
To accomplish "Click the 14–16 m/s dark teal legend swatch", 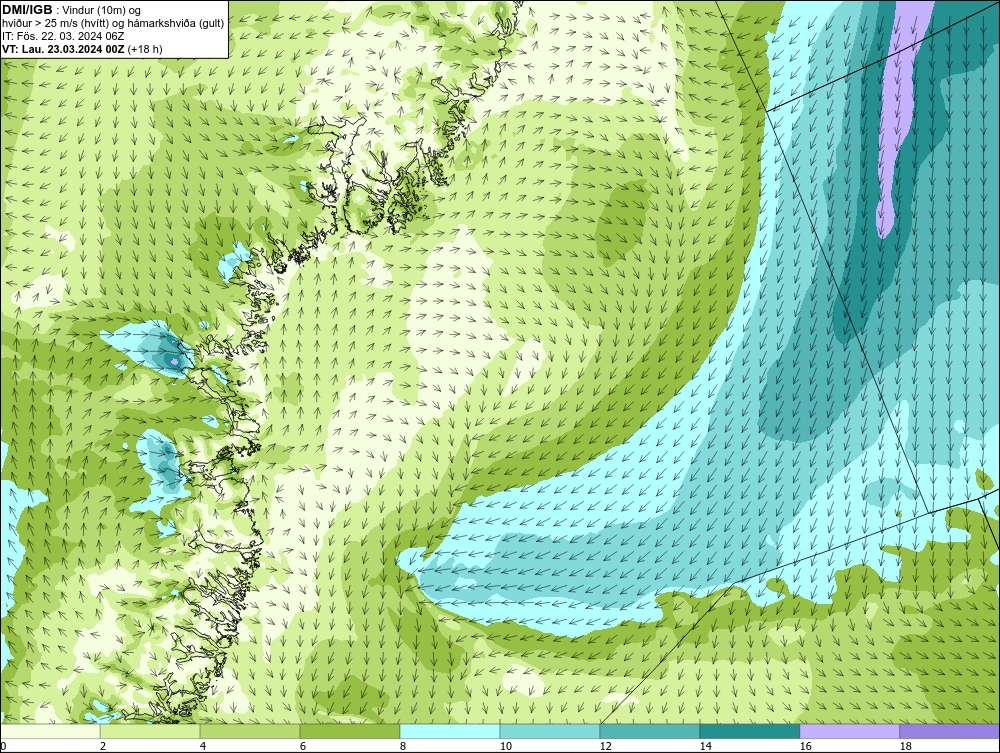I will pyautogui.click(x=749, y=731).
